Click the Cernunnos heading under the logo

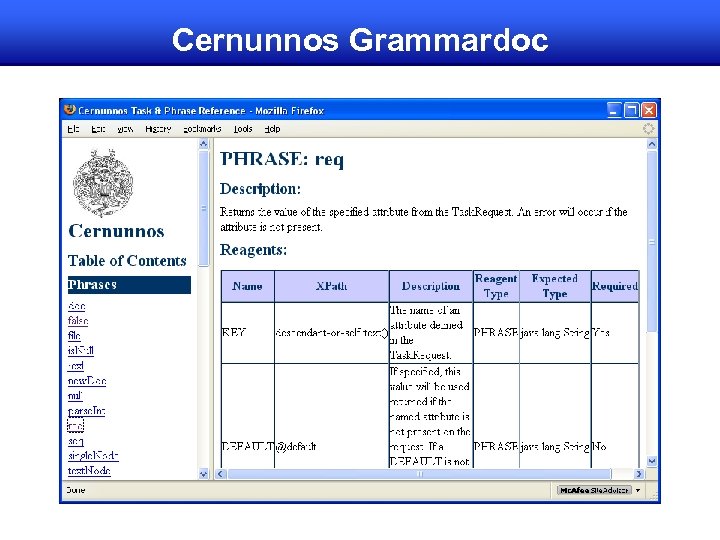coord(116,231)
